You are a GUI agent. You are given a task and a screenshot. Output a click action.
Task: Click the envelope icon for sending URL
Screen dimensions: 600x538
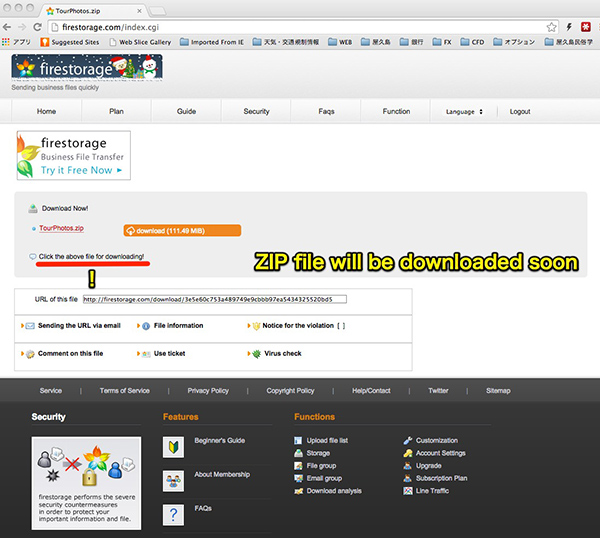point(30,326)
